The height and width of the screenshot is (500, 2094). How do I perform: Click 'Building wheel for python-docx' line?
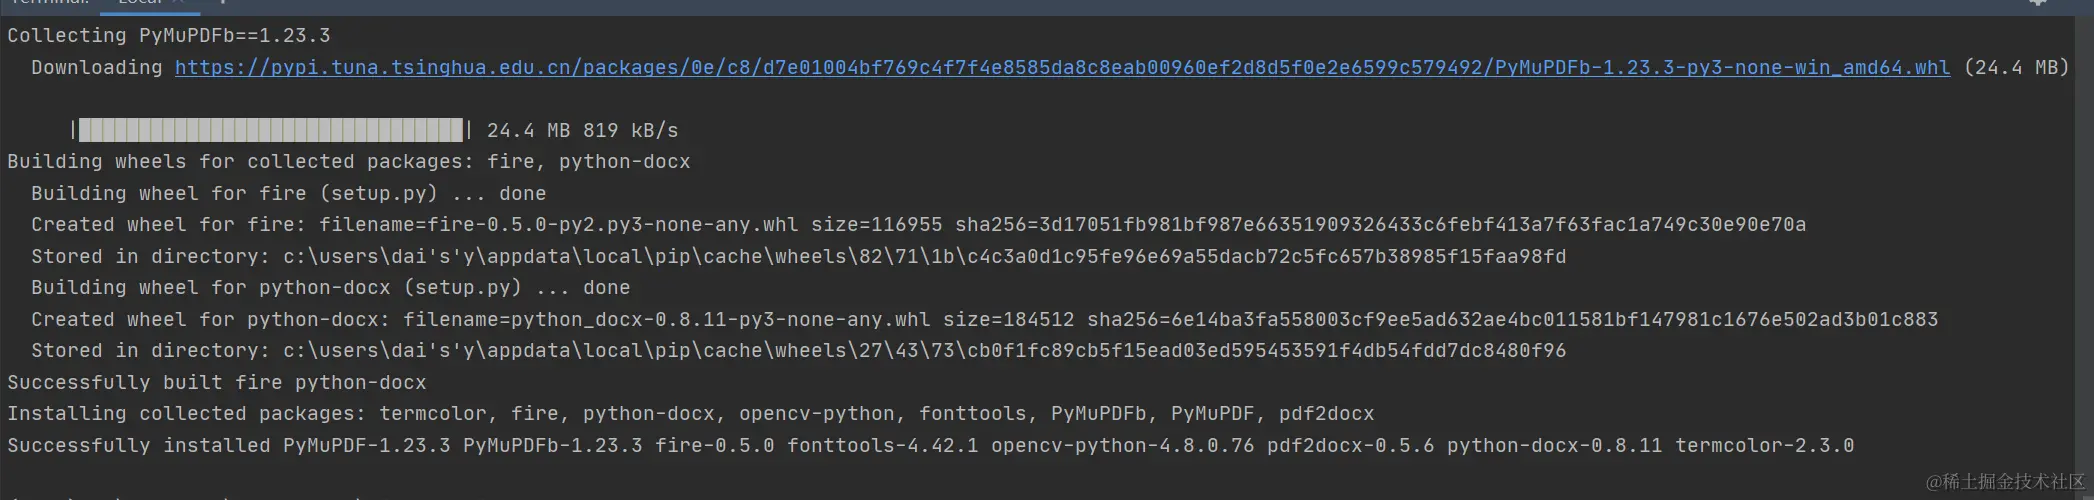pos(330,288)
